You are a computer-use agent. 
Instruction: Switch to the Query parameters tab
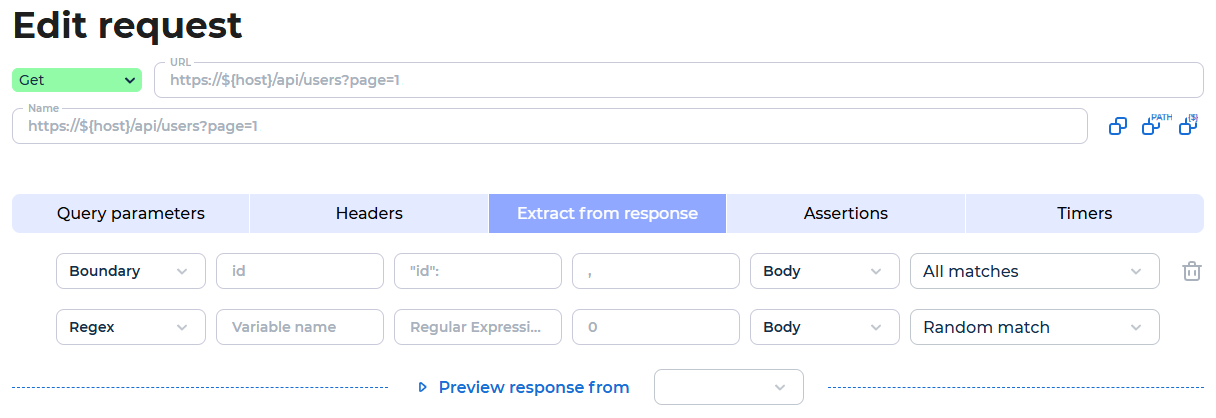[131, 213]
